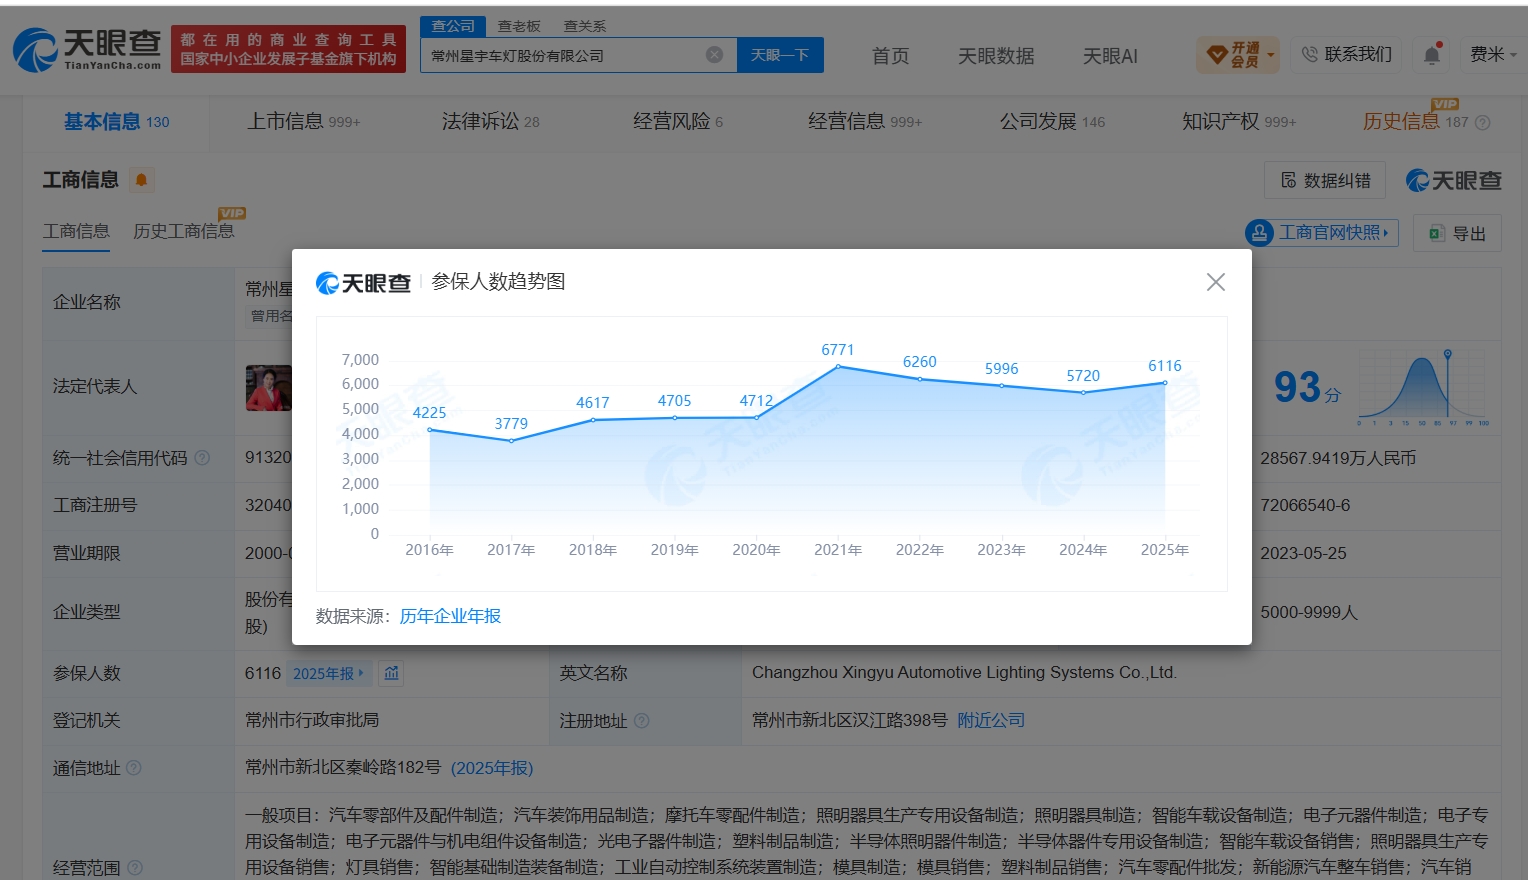1528x880 pixels.
Task: Click the legal representative photo thumbnail
Action: click(x=269, y=388)
